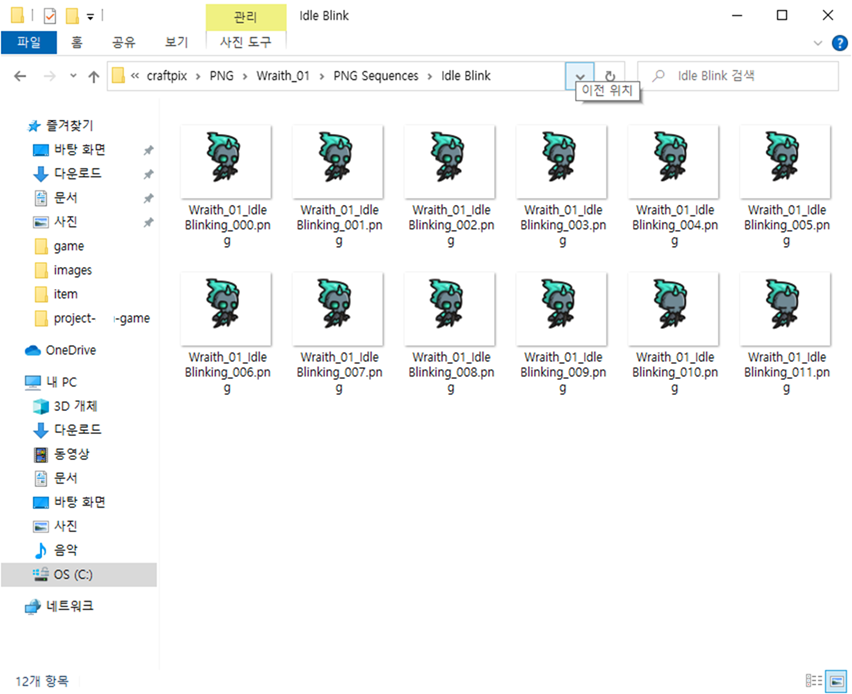Open the 파일 menu tab
The image size is (852, 694).
pos(29,42)
